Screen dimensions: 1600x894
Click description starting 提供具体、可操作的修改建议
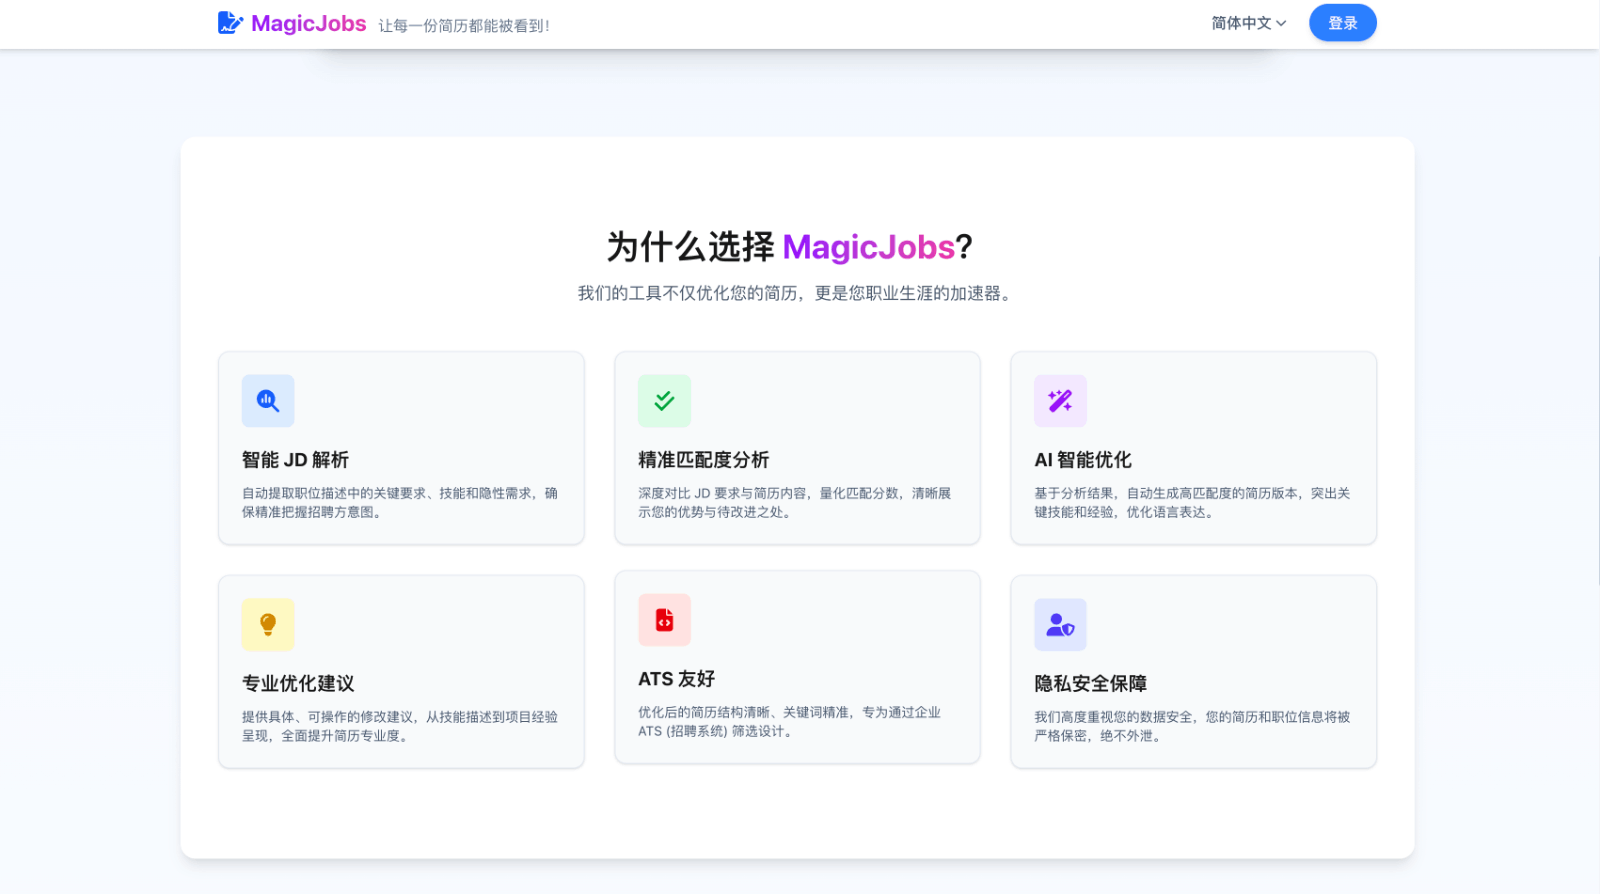click(x=400, y=726)
